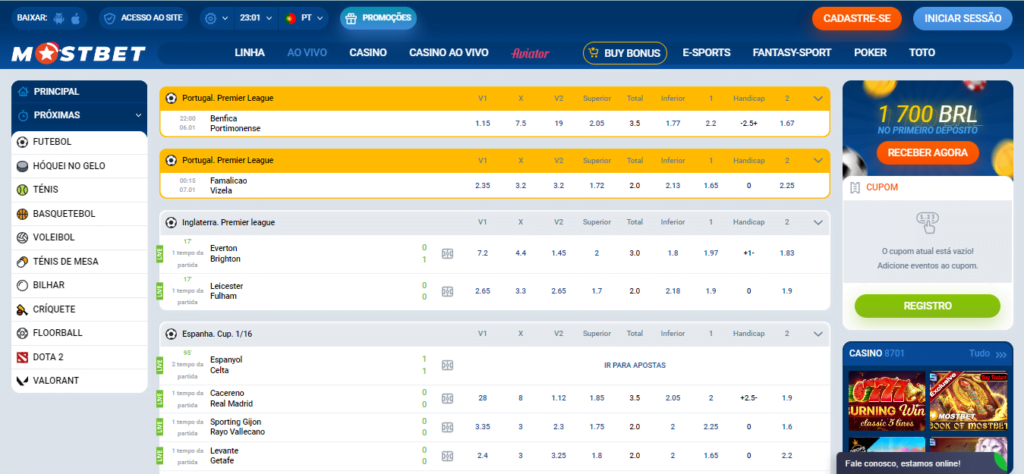Collapse the Espanha Cup 1/16 section

(x=818, y=333)
